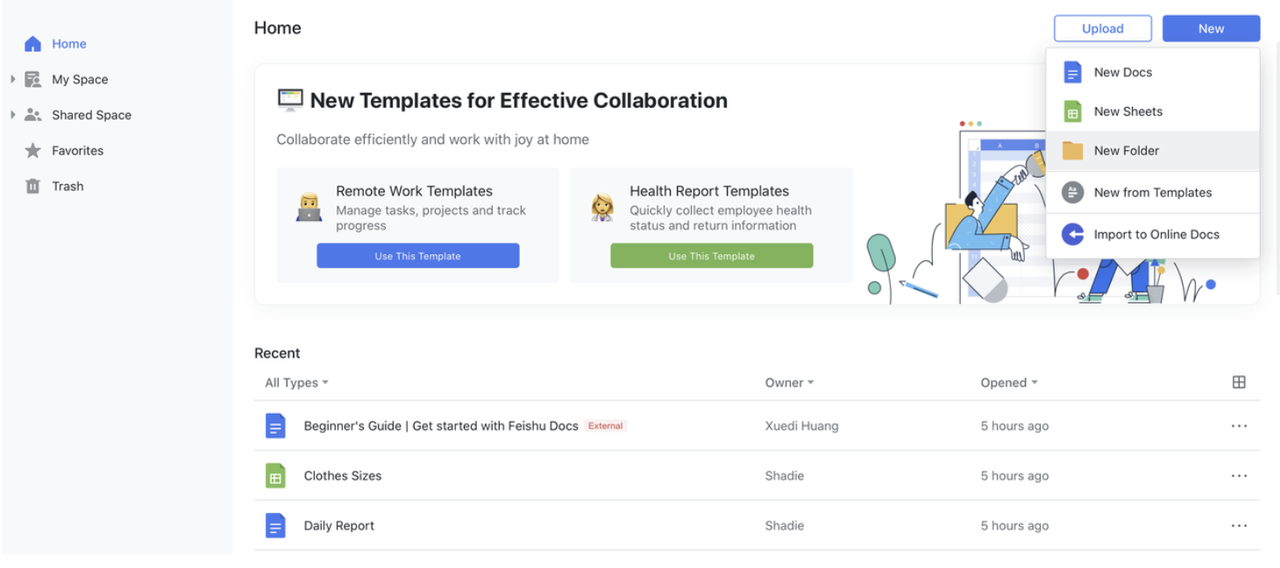The height and width of the screenshot is (568, 1280).
Task: Open Beginner's Guide Feishu Docs file
Action: click(441, 426)
